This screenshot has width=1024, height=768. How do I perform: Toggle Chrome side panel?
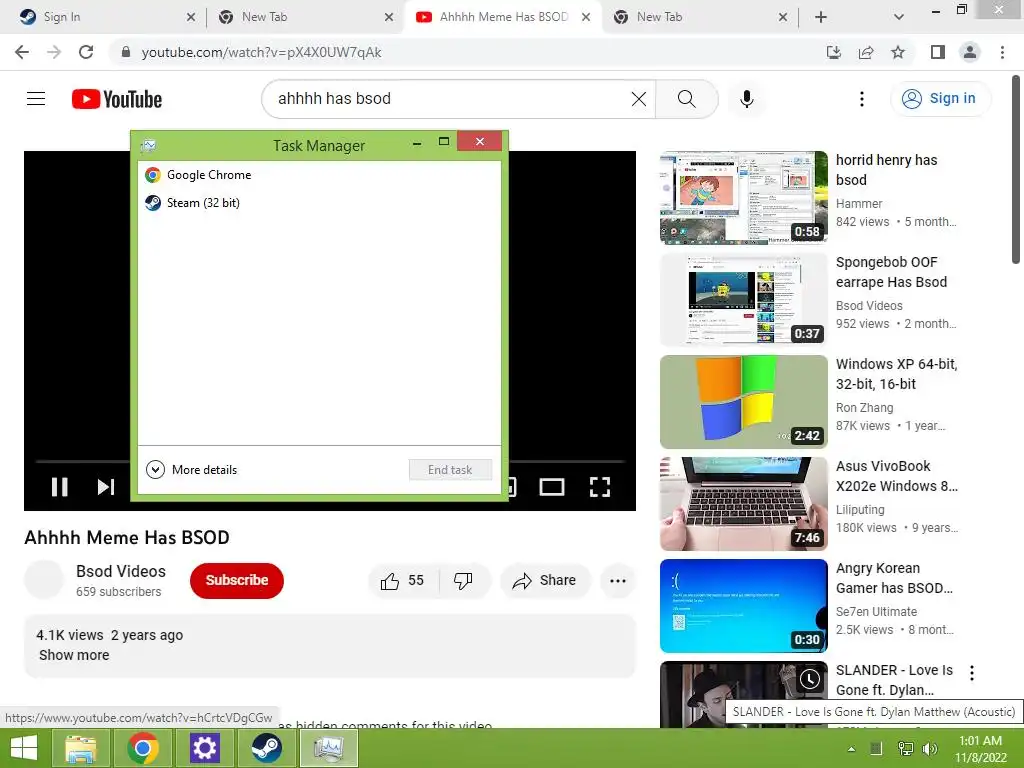click(x=938, y=52)
